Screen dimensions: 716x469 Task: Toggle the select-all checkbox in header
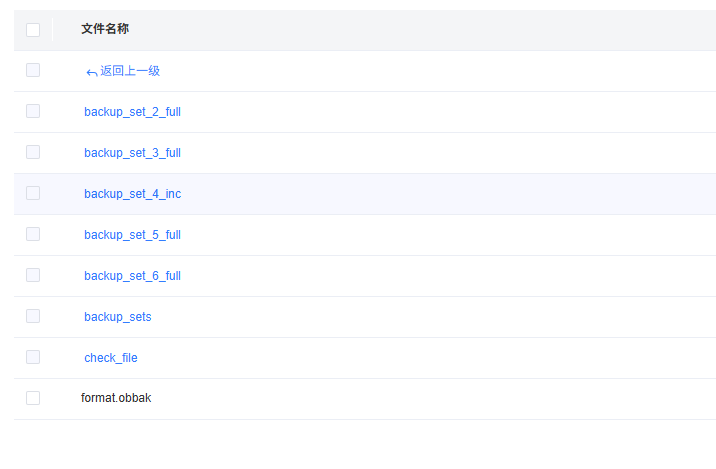tap(33, 30)
